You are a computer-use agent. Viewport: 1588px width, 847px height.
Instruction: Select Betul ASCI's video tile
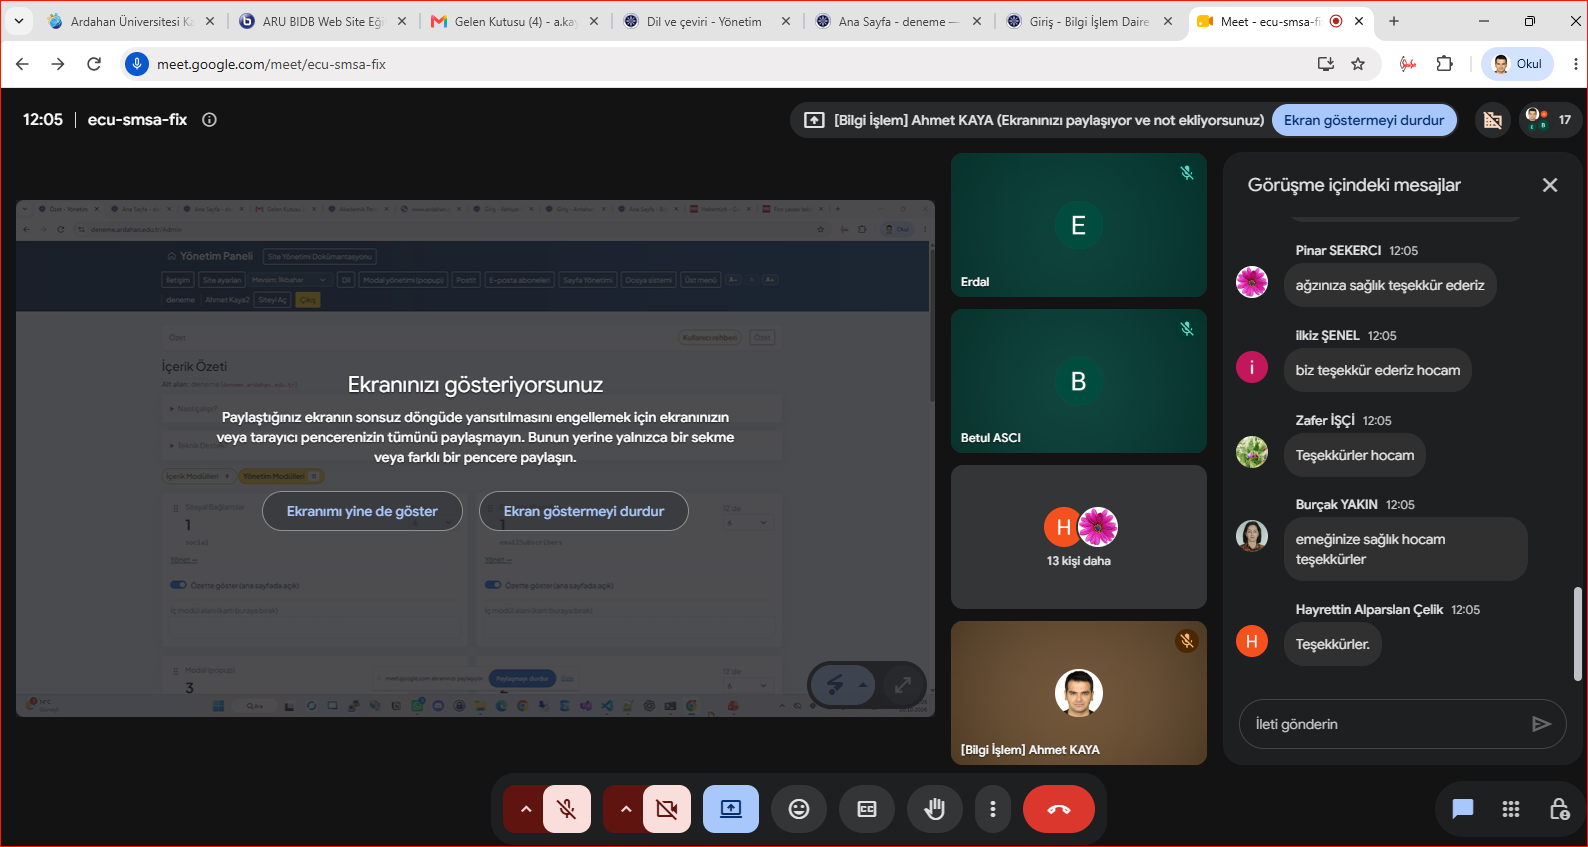(1079, 381)
